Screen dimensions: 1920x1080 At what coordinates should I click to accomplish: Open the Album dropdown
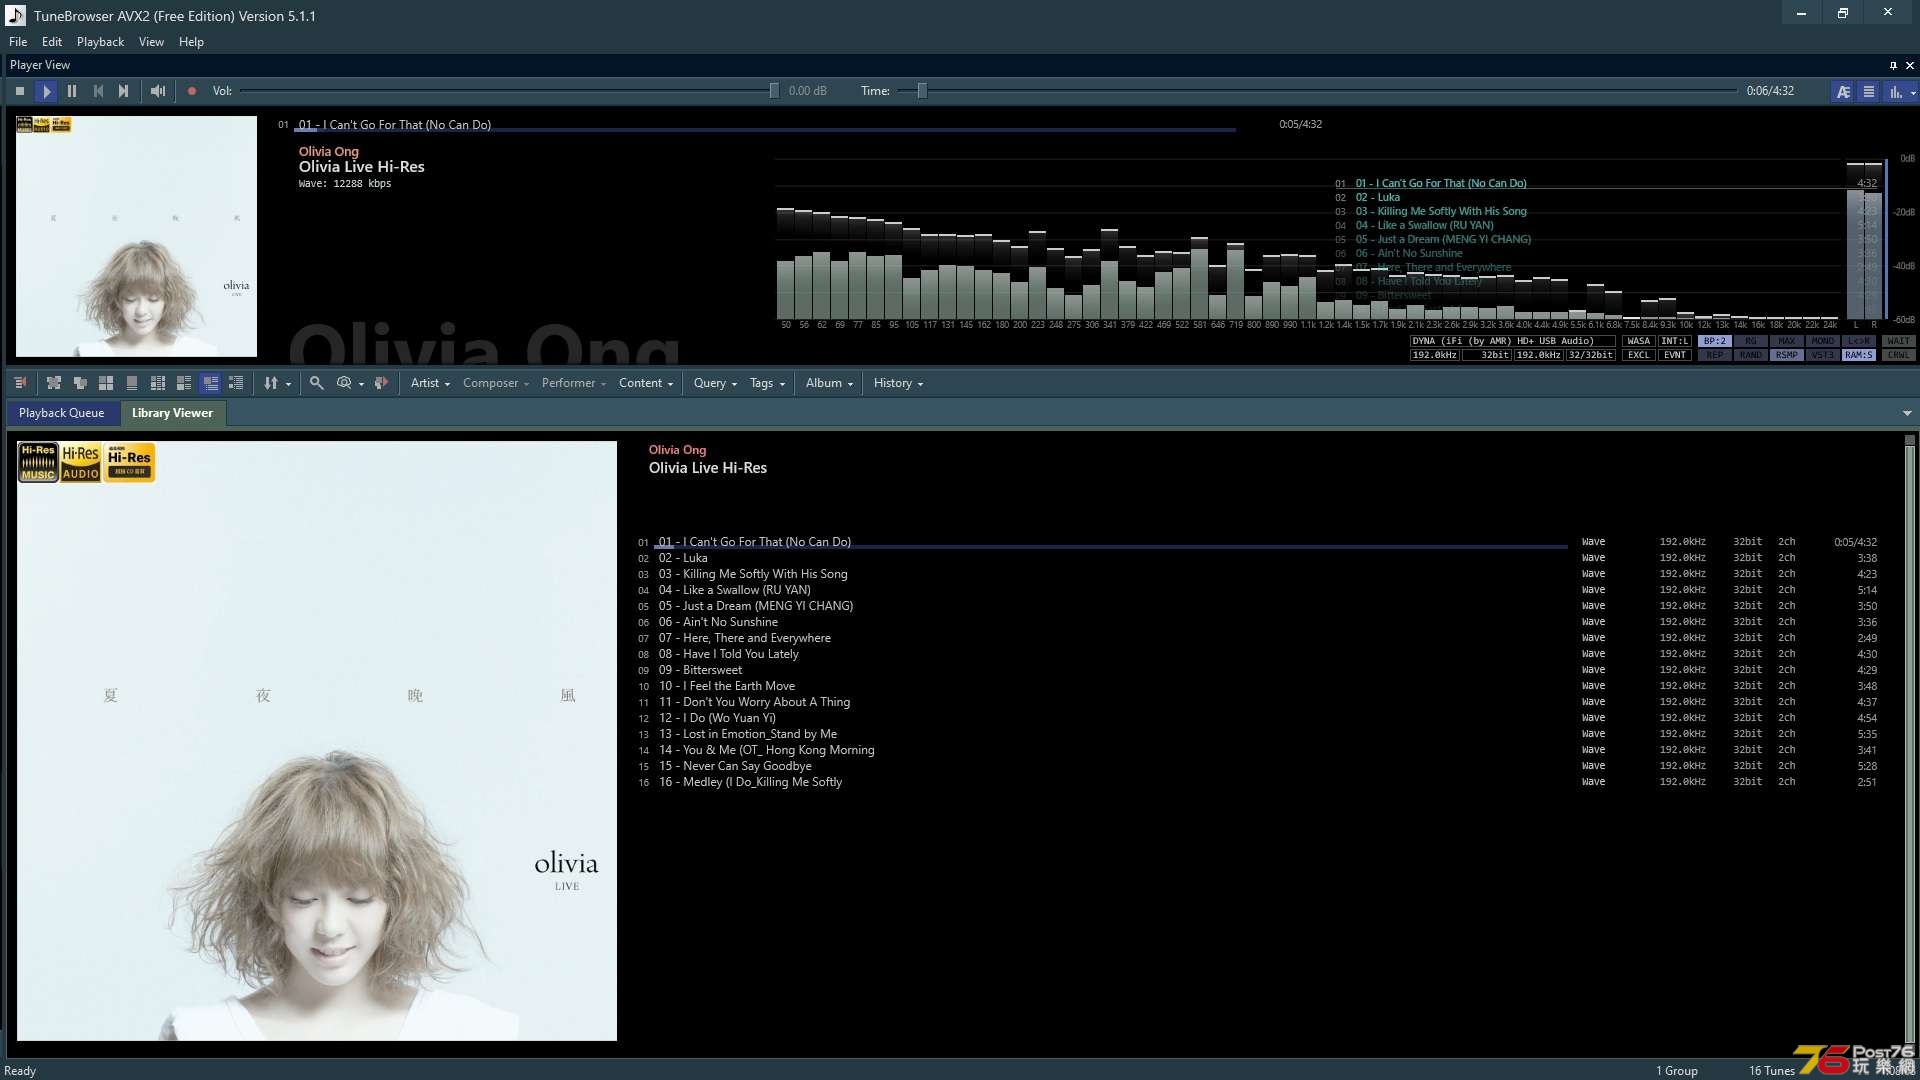tap(829, 383)
